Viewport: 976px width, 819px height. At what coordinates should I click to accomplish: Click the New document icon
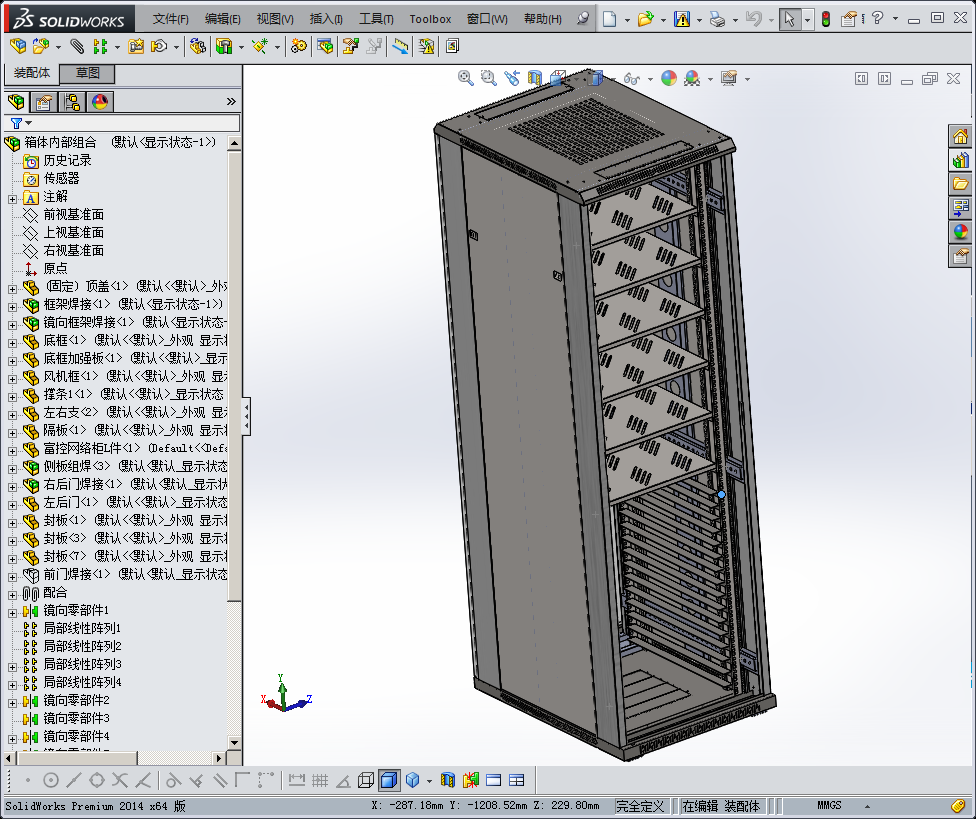[609, 19]
